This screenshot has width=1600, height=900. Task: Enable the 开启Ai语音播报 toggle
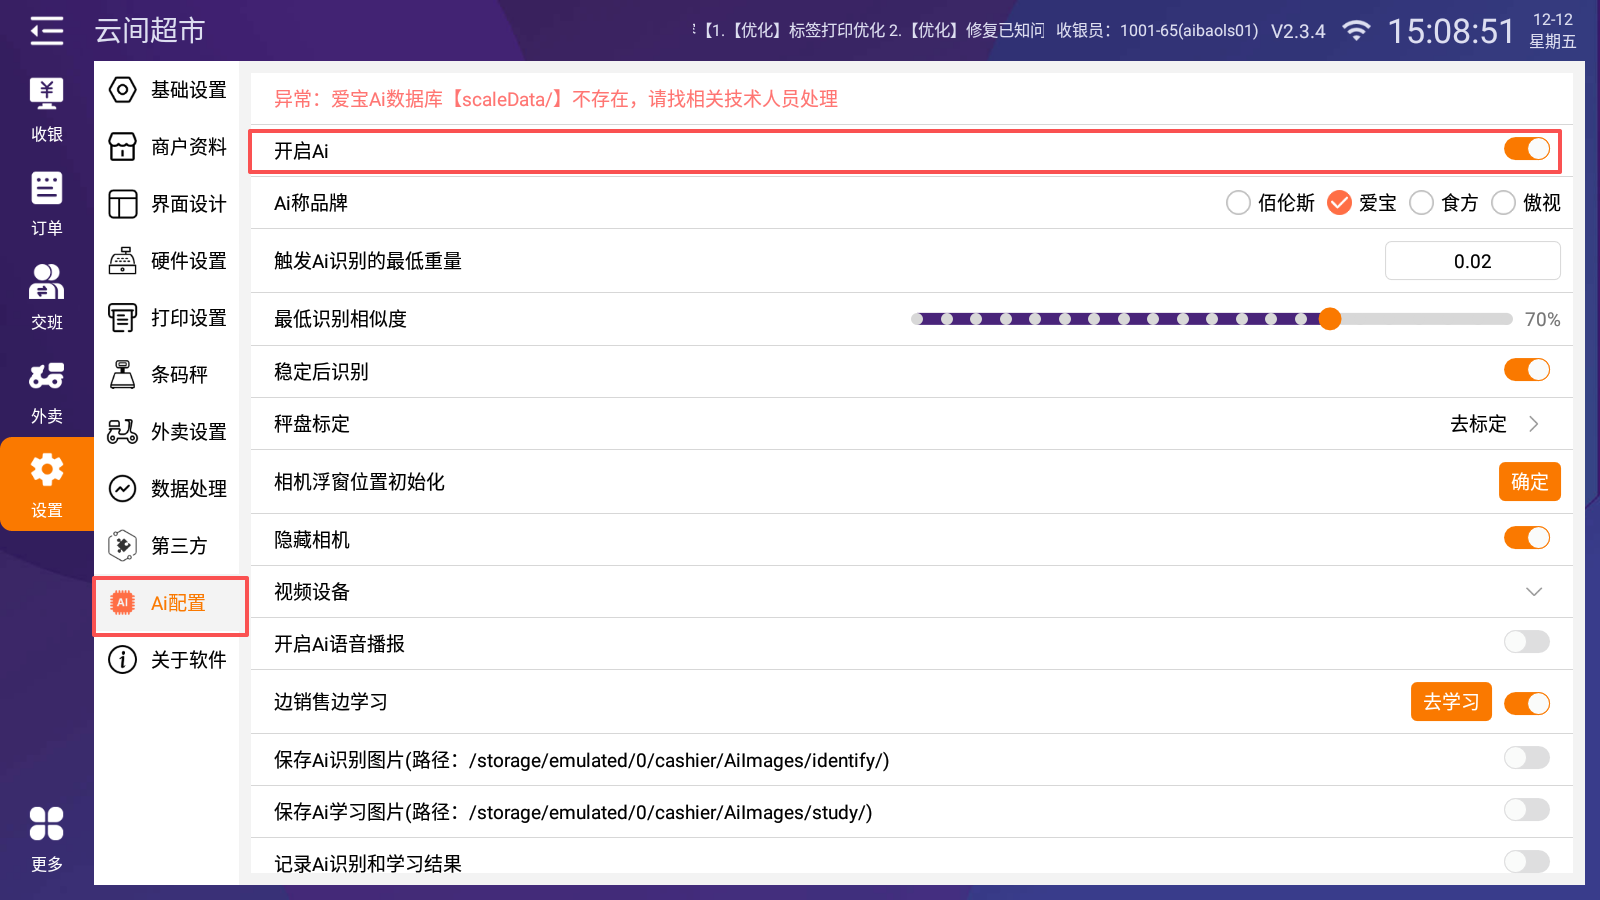[1526, 642]
